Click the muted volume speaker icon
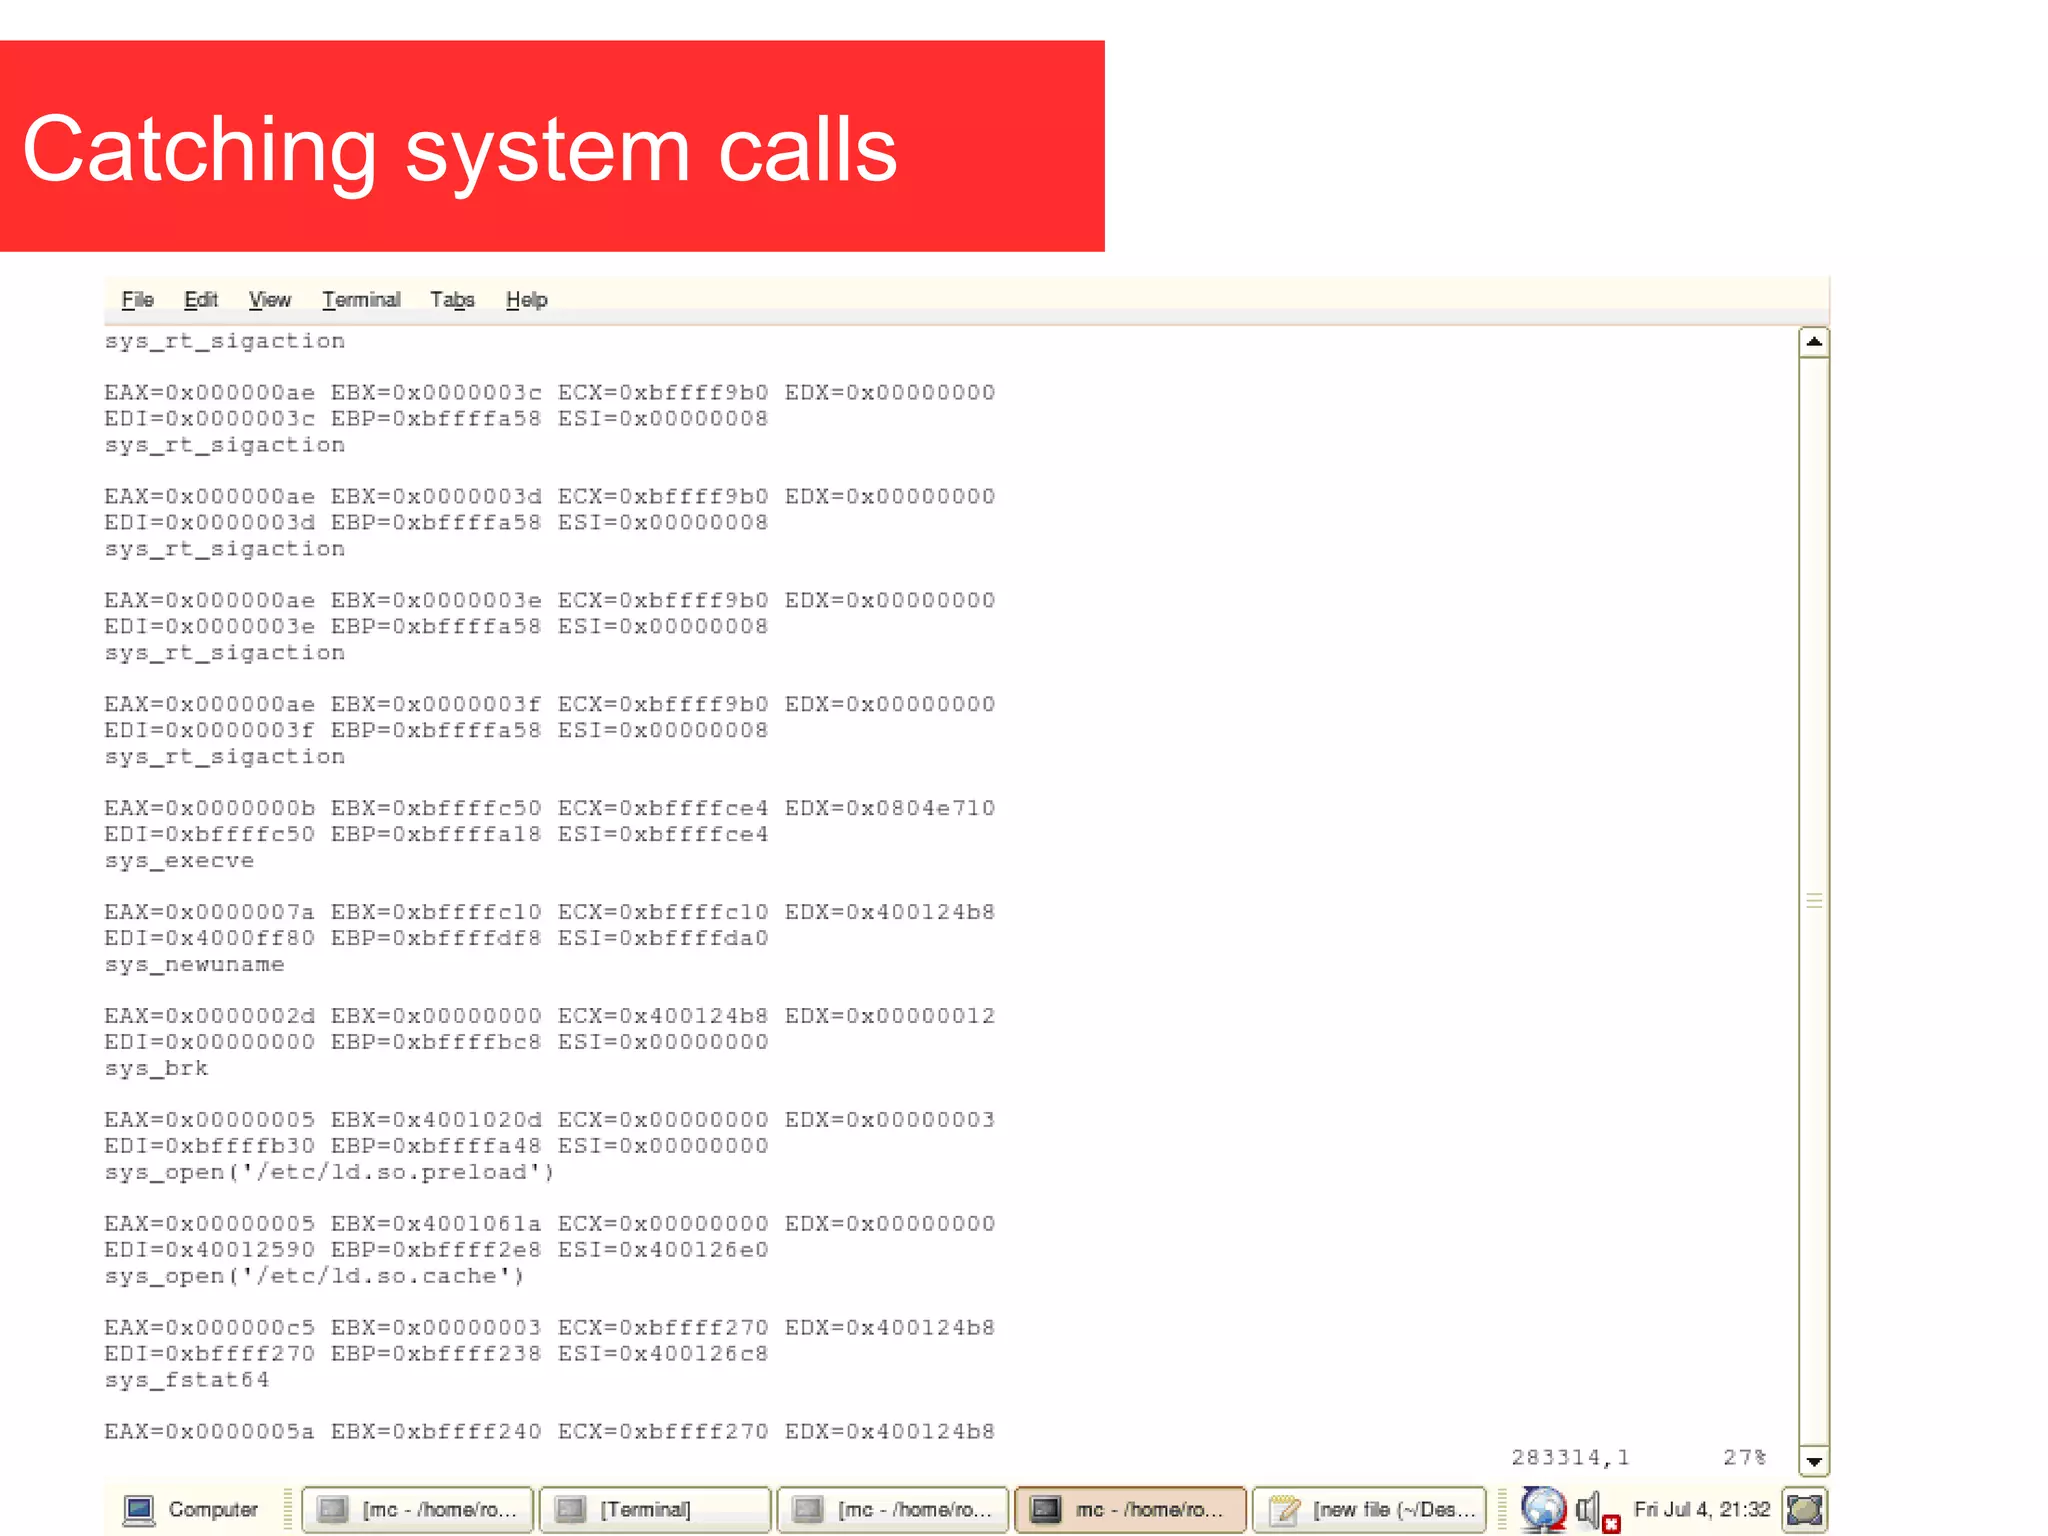This screenshot has width=2048, height=1536. pyautogui.click(x=1591, y=1509)
